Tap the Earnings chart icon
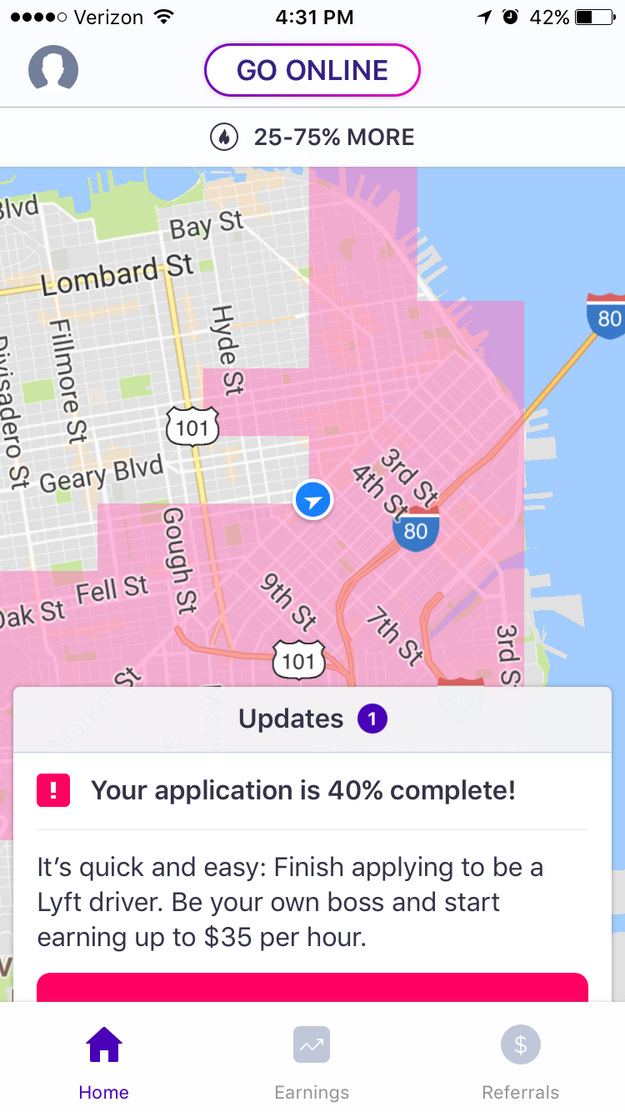Viewport: 625px width, 1112px height. point(312,1046)
